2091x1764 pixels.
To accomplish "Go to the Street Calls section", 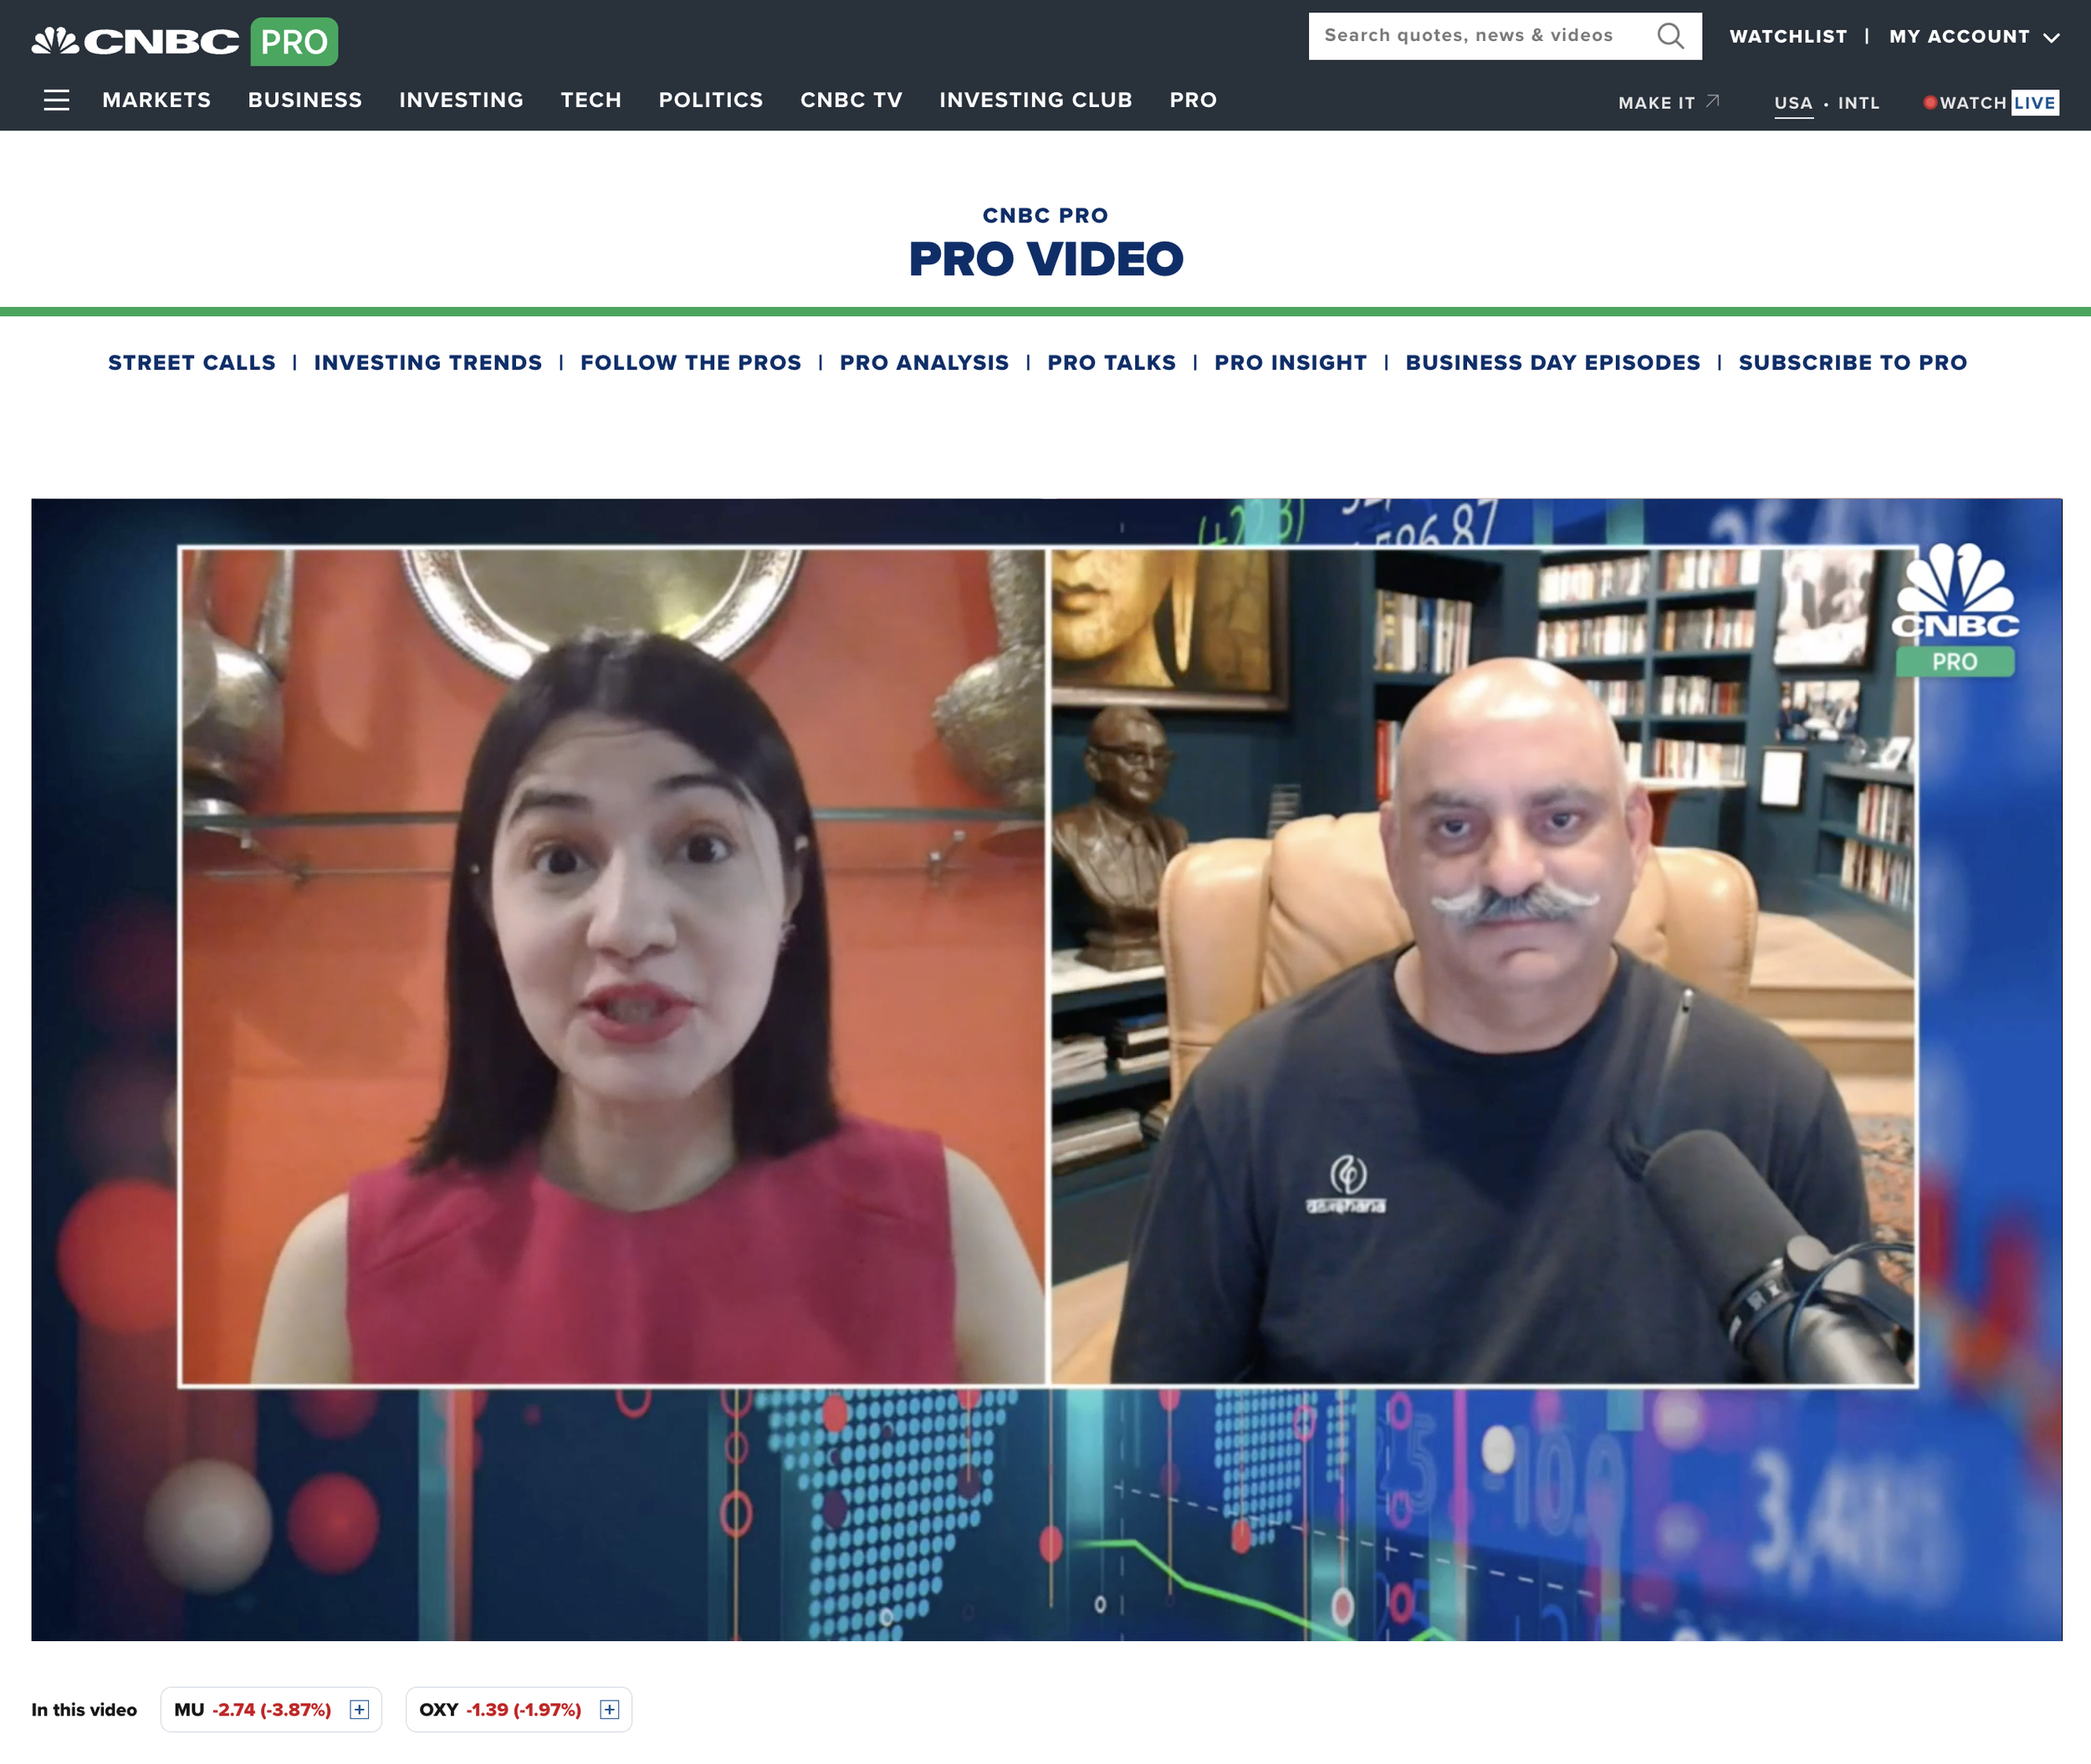I will pos(192,363).
